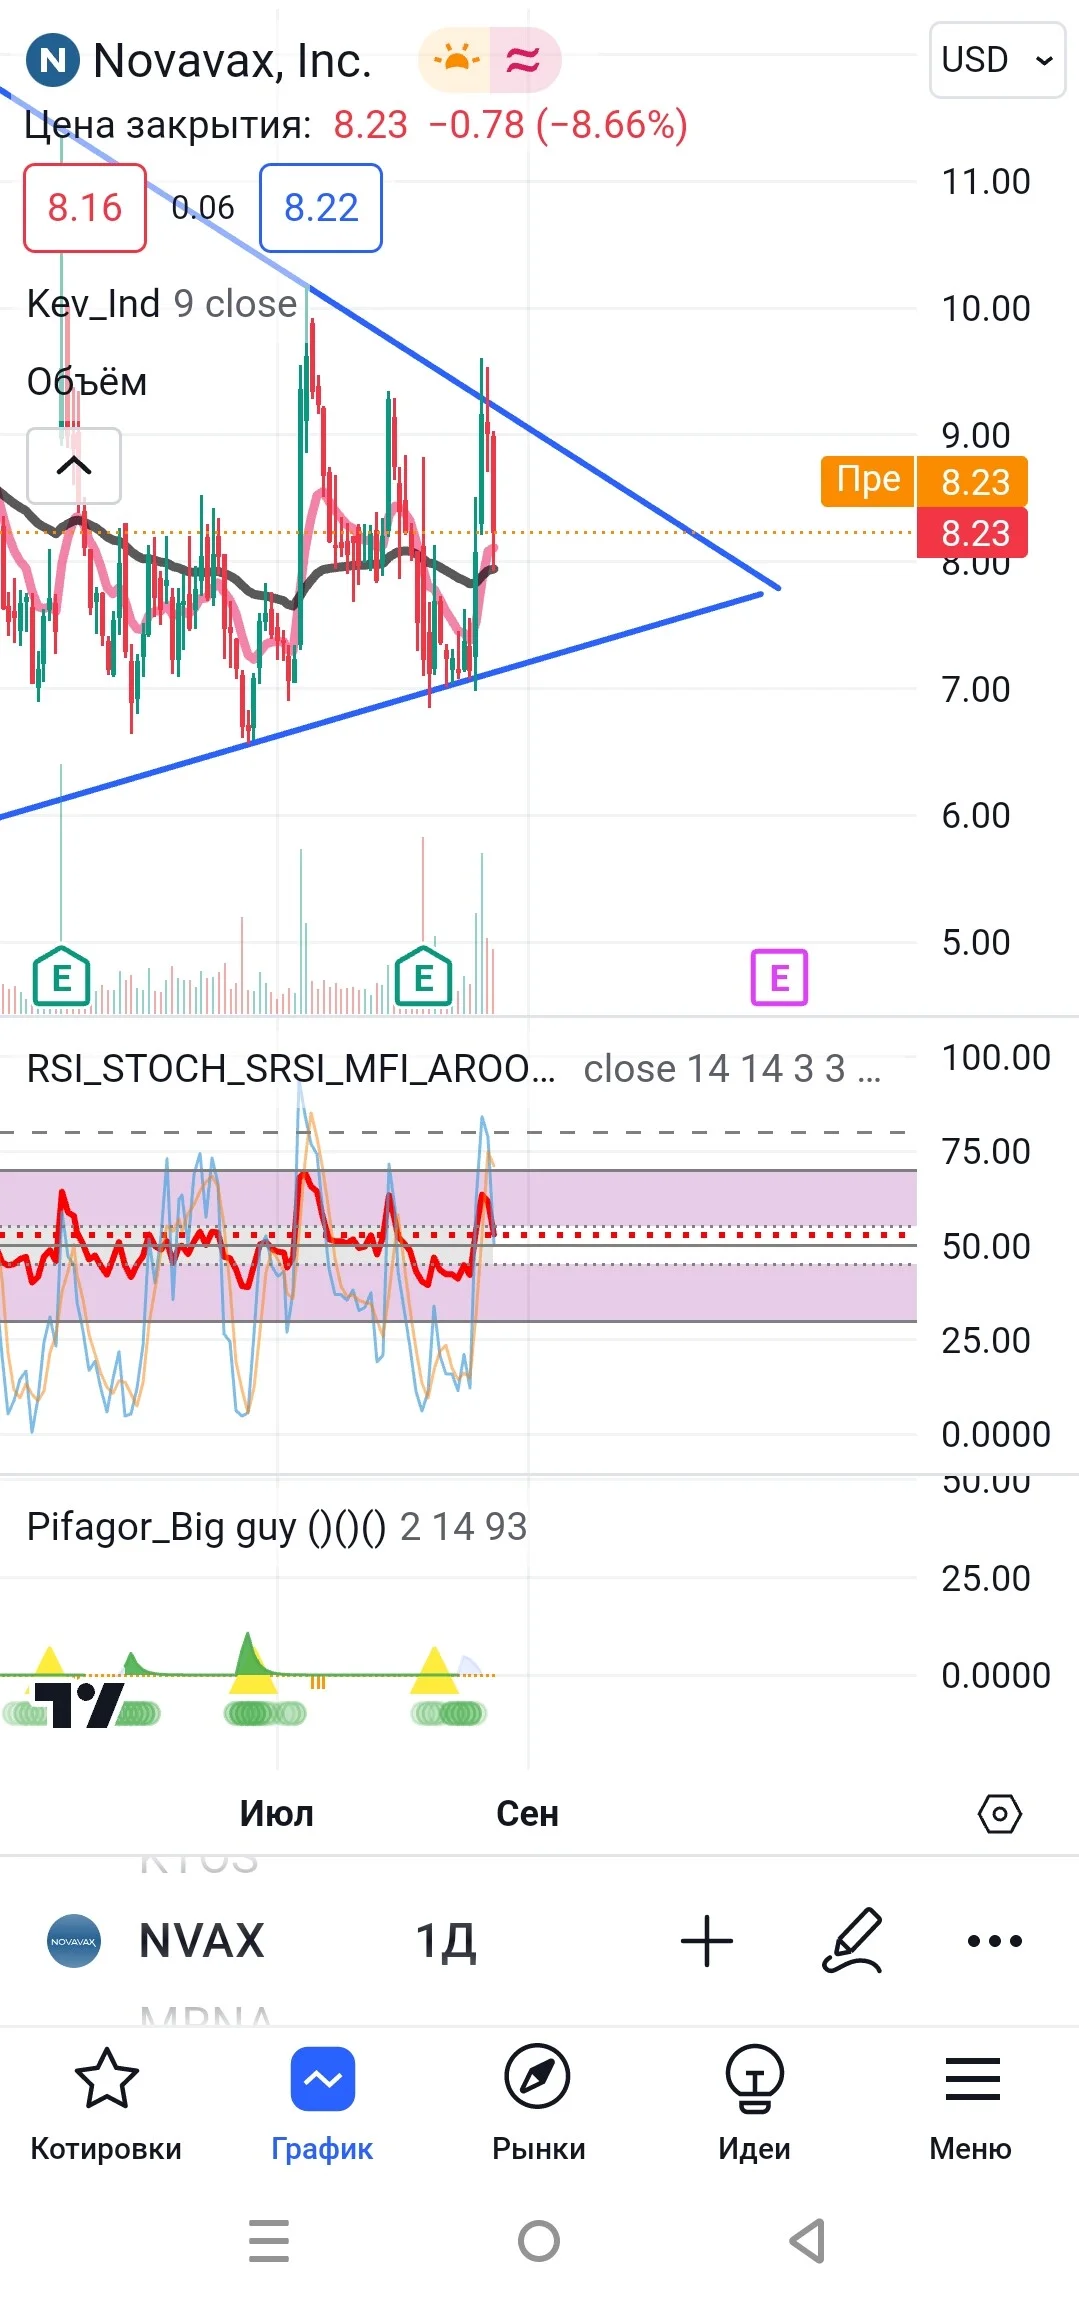
Task: Switch to the Котировки watchlist tab
Action: tap(106, 2105)
